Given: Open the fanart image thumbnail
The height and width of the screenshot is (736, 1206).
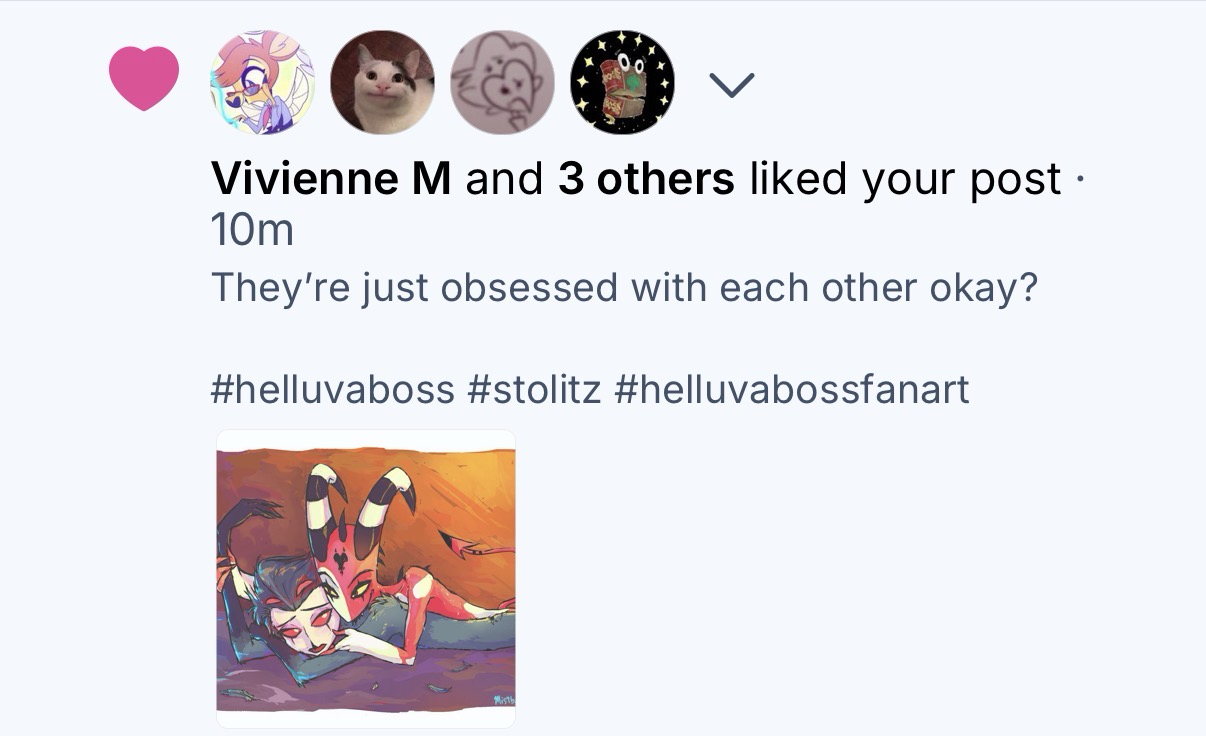Looking at the screenshot, I should click(366, 579).
